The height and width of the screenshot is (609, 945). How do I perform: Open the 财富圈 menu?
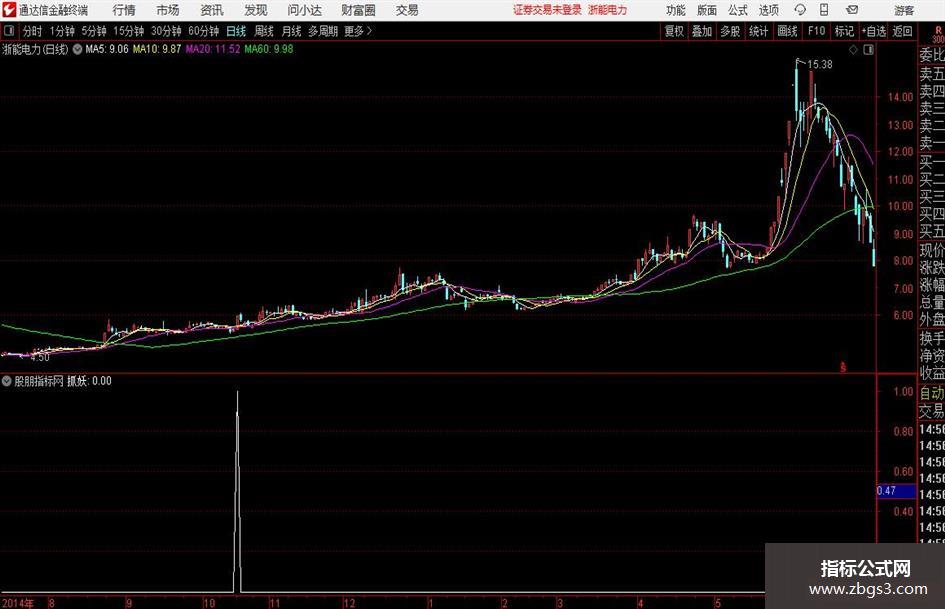click(358, 10)
